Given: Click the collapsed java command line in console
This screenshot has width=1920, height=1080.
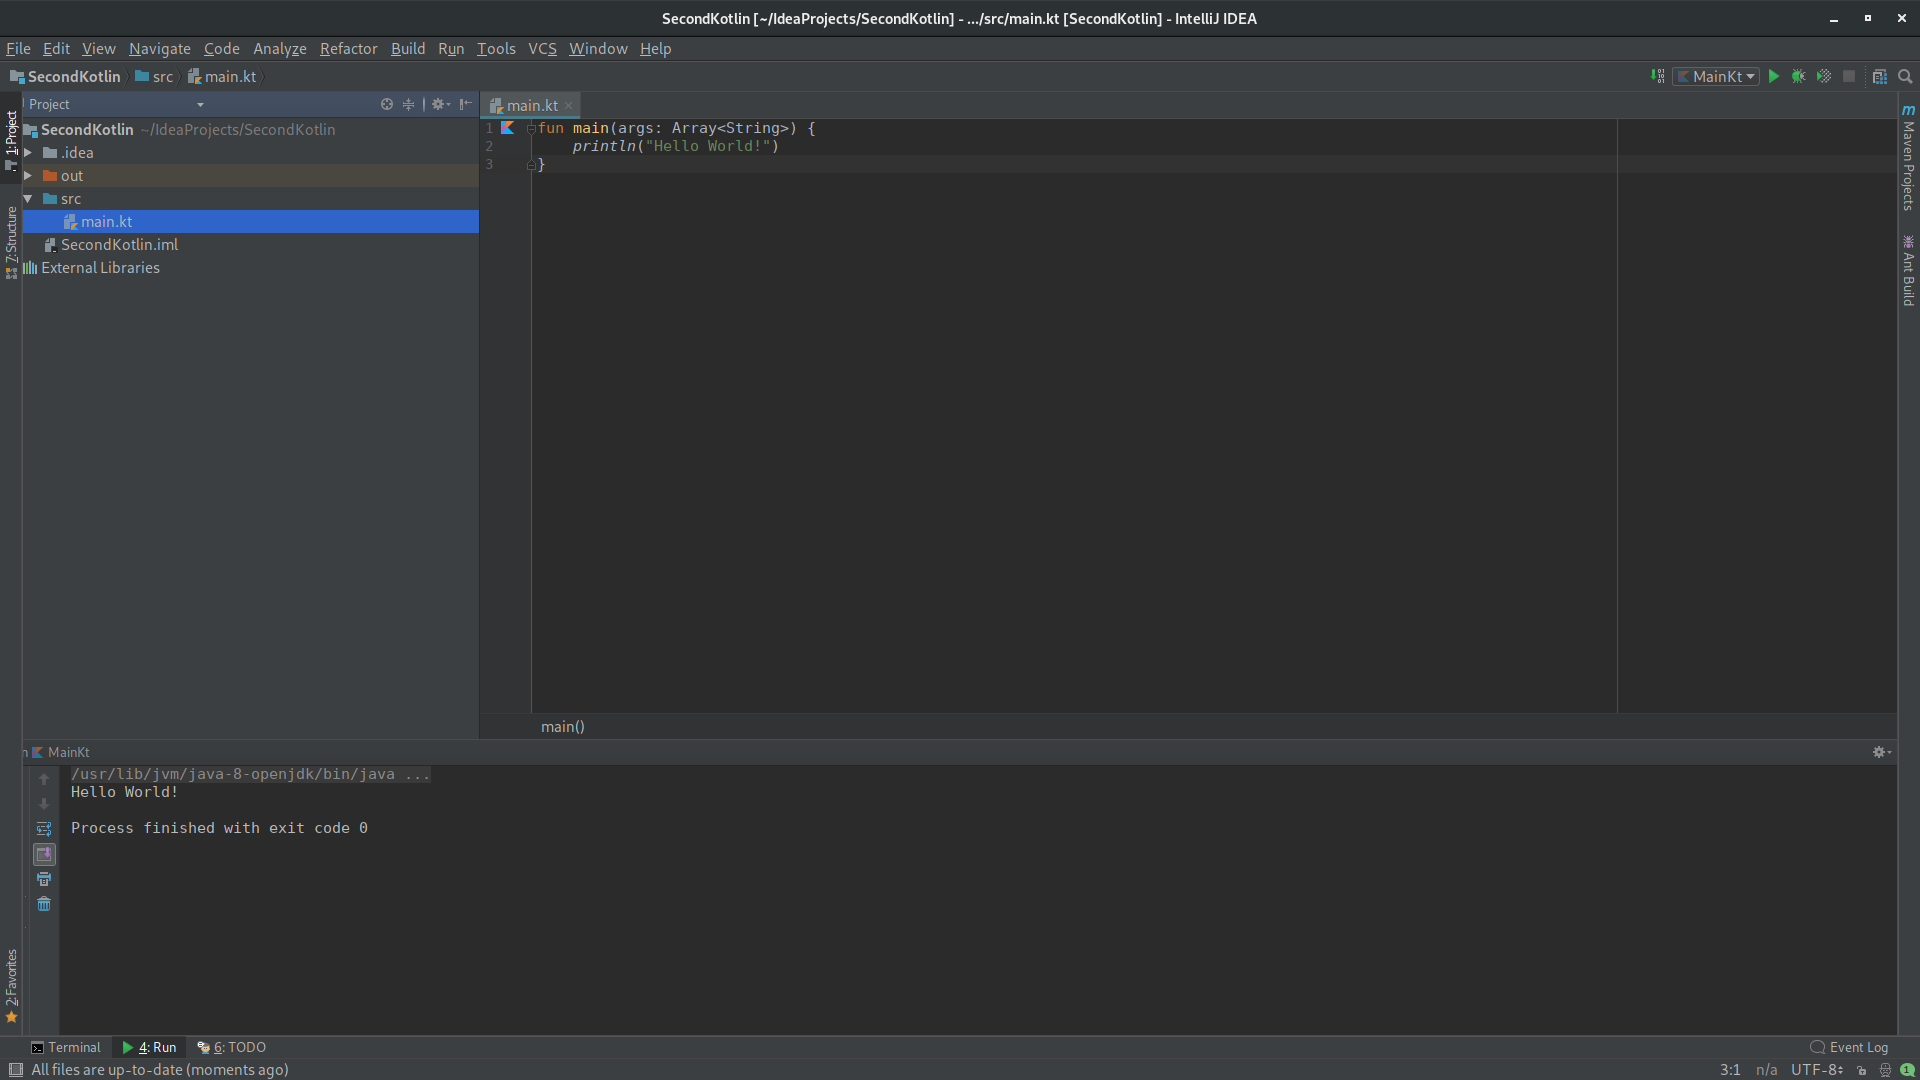Looking at the screenshot, I should (250, 774).
